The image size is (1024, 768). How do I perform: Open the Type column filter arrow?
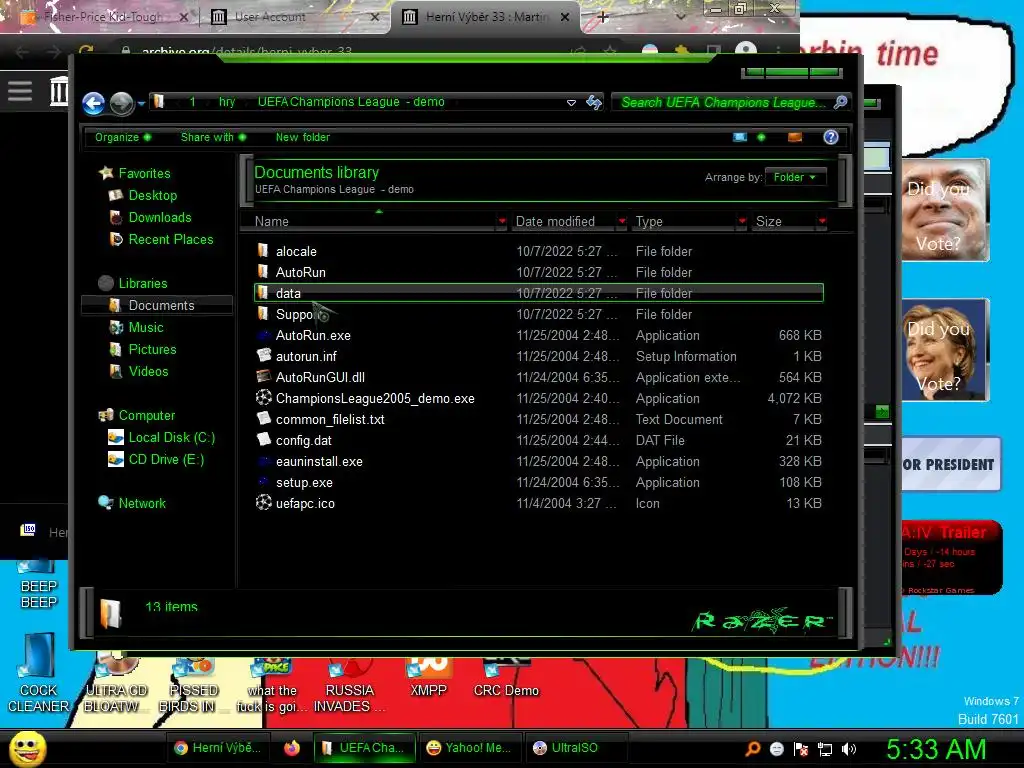(x=742, y=221)
